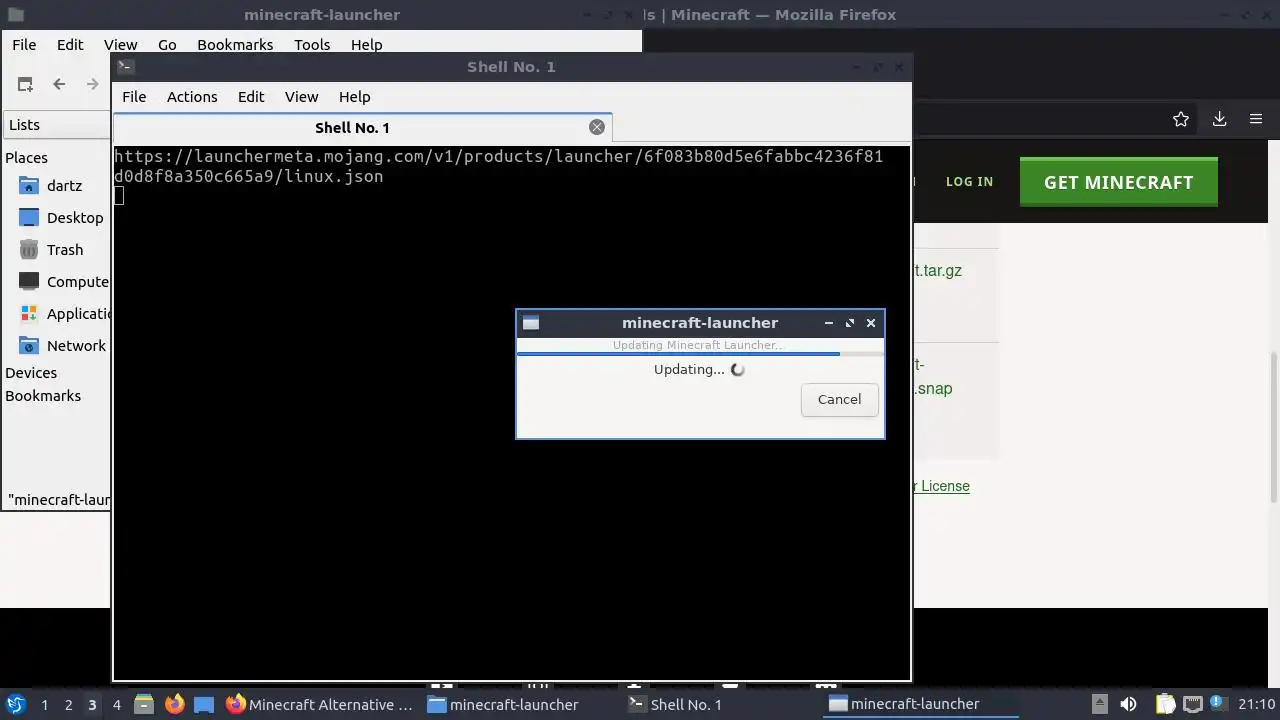Bookmark this page with the Firefox star icon
This screenshot has height=720, width=1280.
[1181, 119]
